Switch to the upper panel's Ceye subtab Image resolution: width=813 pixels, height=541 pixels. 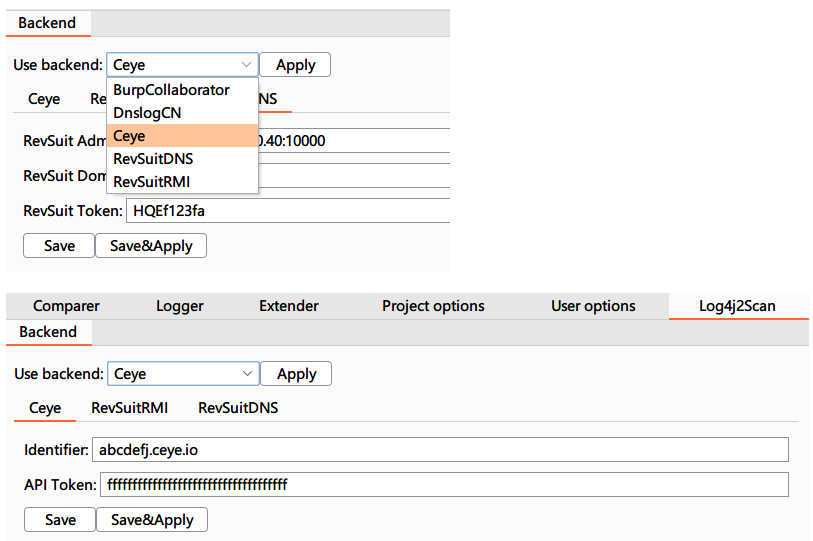coord(44,99)
